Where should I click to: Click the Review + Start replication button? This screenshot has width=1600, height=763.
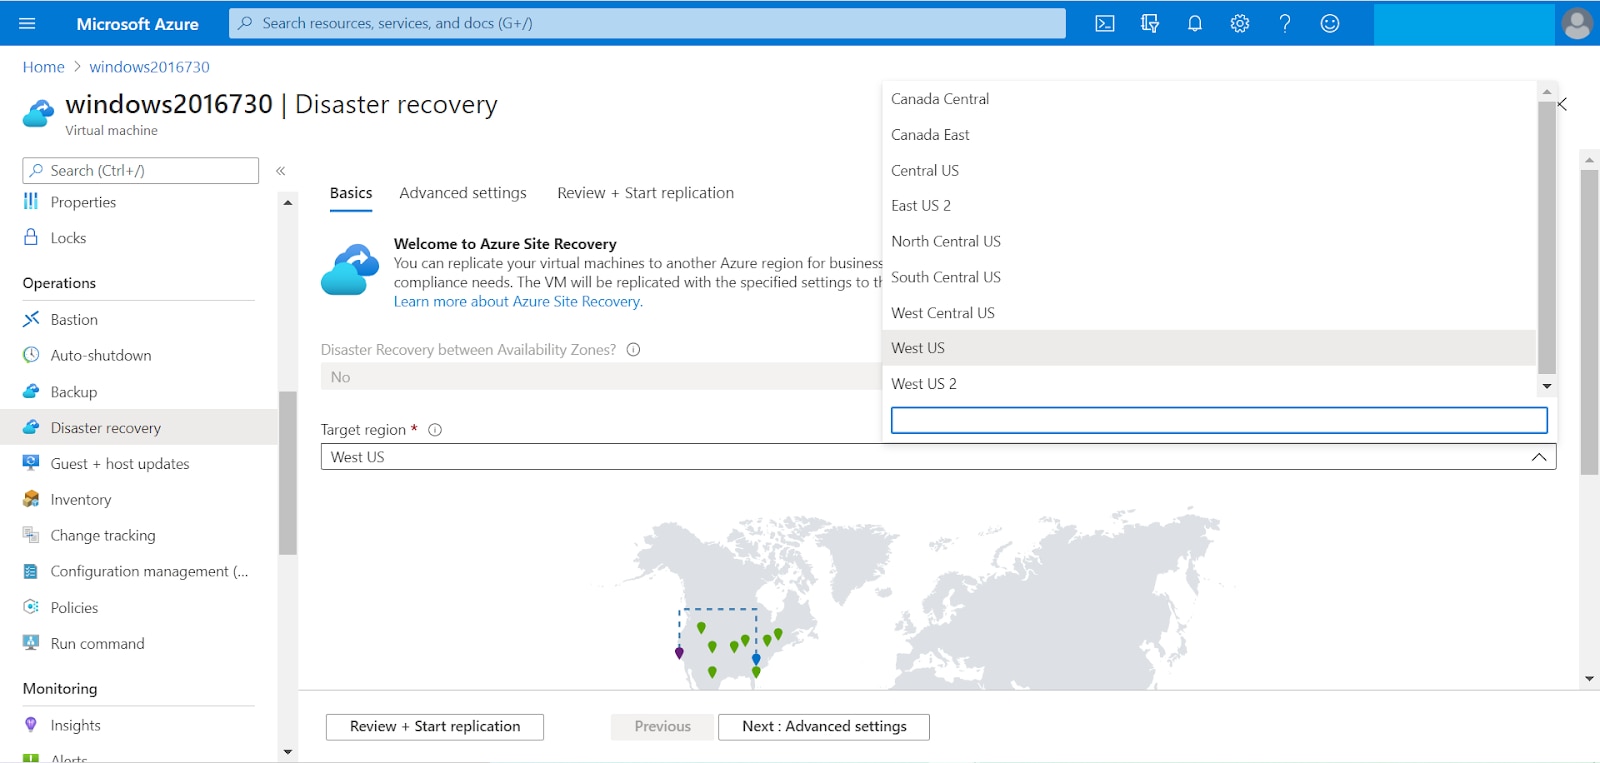point(434,727)
